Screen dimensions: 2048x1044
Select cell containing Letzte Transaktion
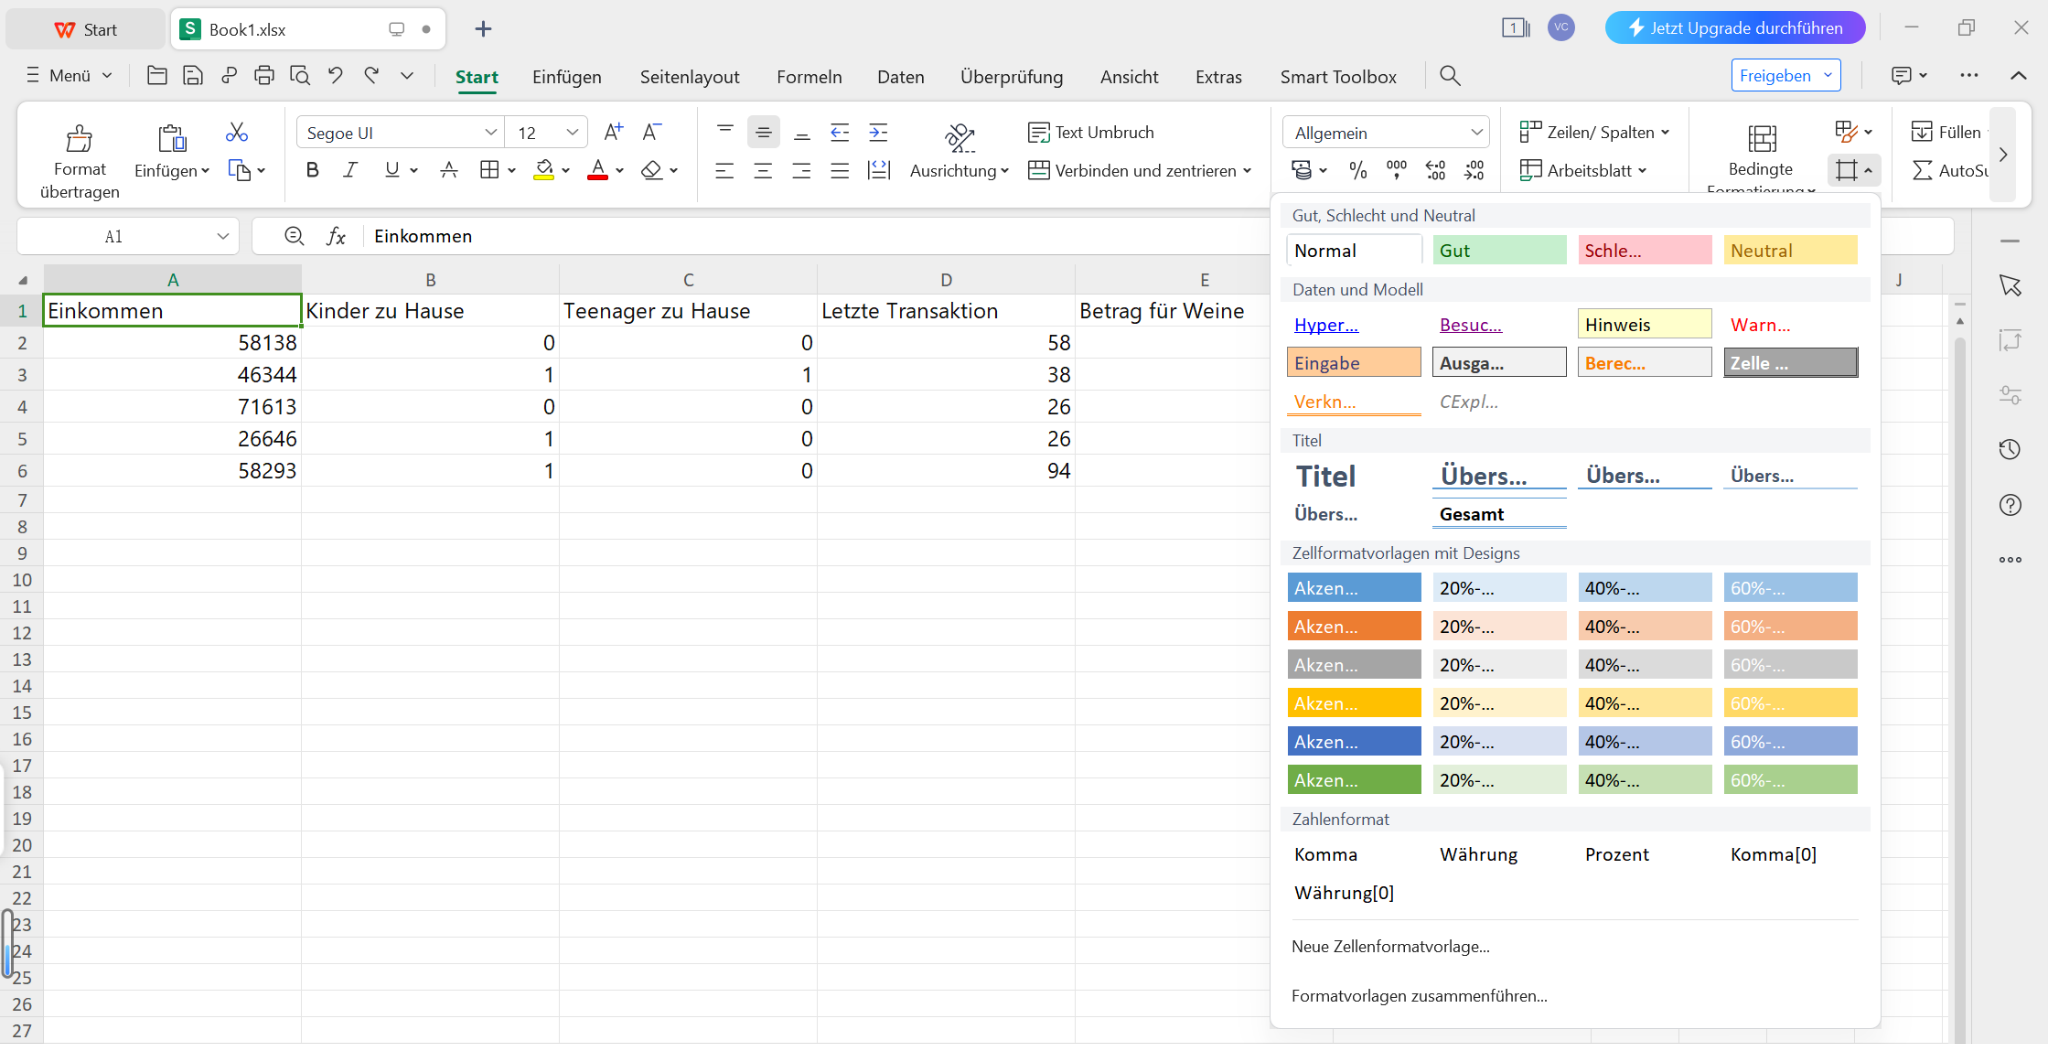click(x=945, y=311)
